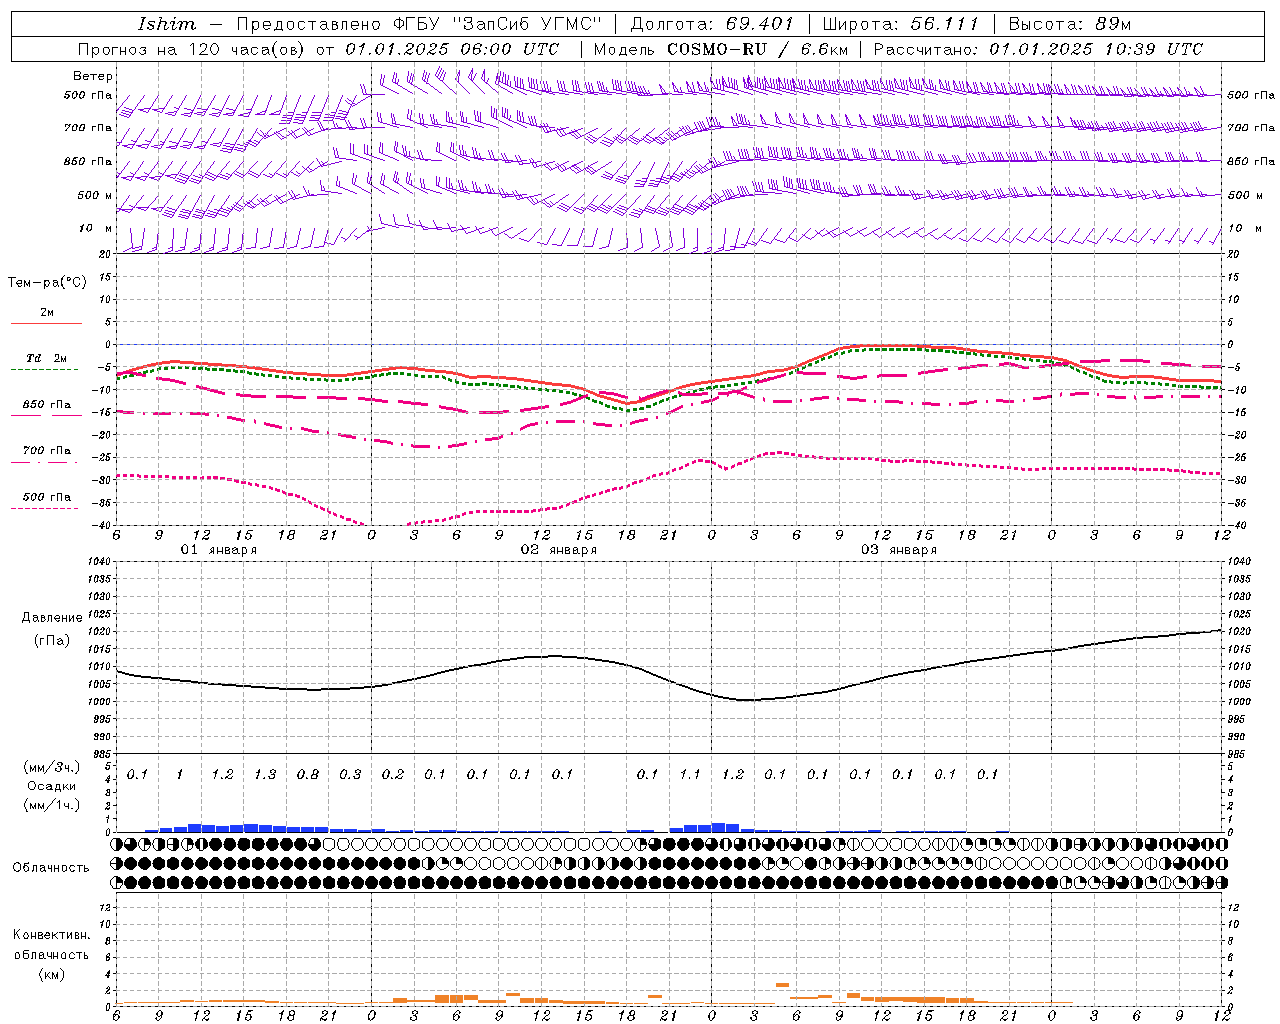
Task: Click the "01 января" date label
Action: point(218,550)
